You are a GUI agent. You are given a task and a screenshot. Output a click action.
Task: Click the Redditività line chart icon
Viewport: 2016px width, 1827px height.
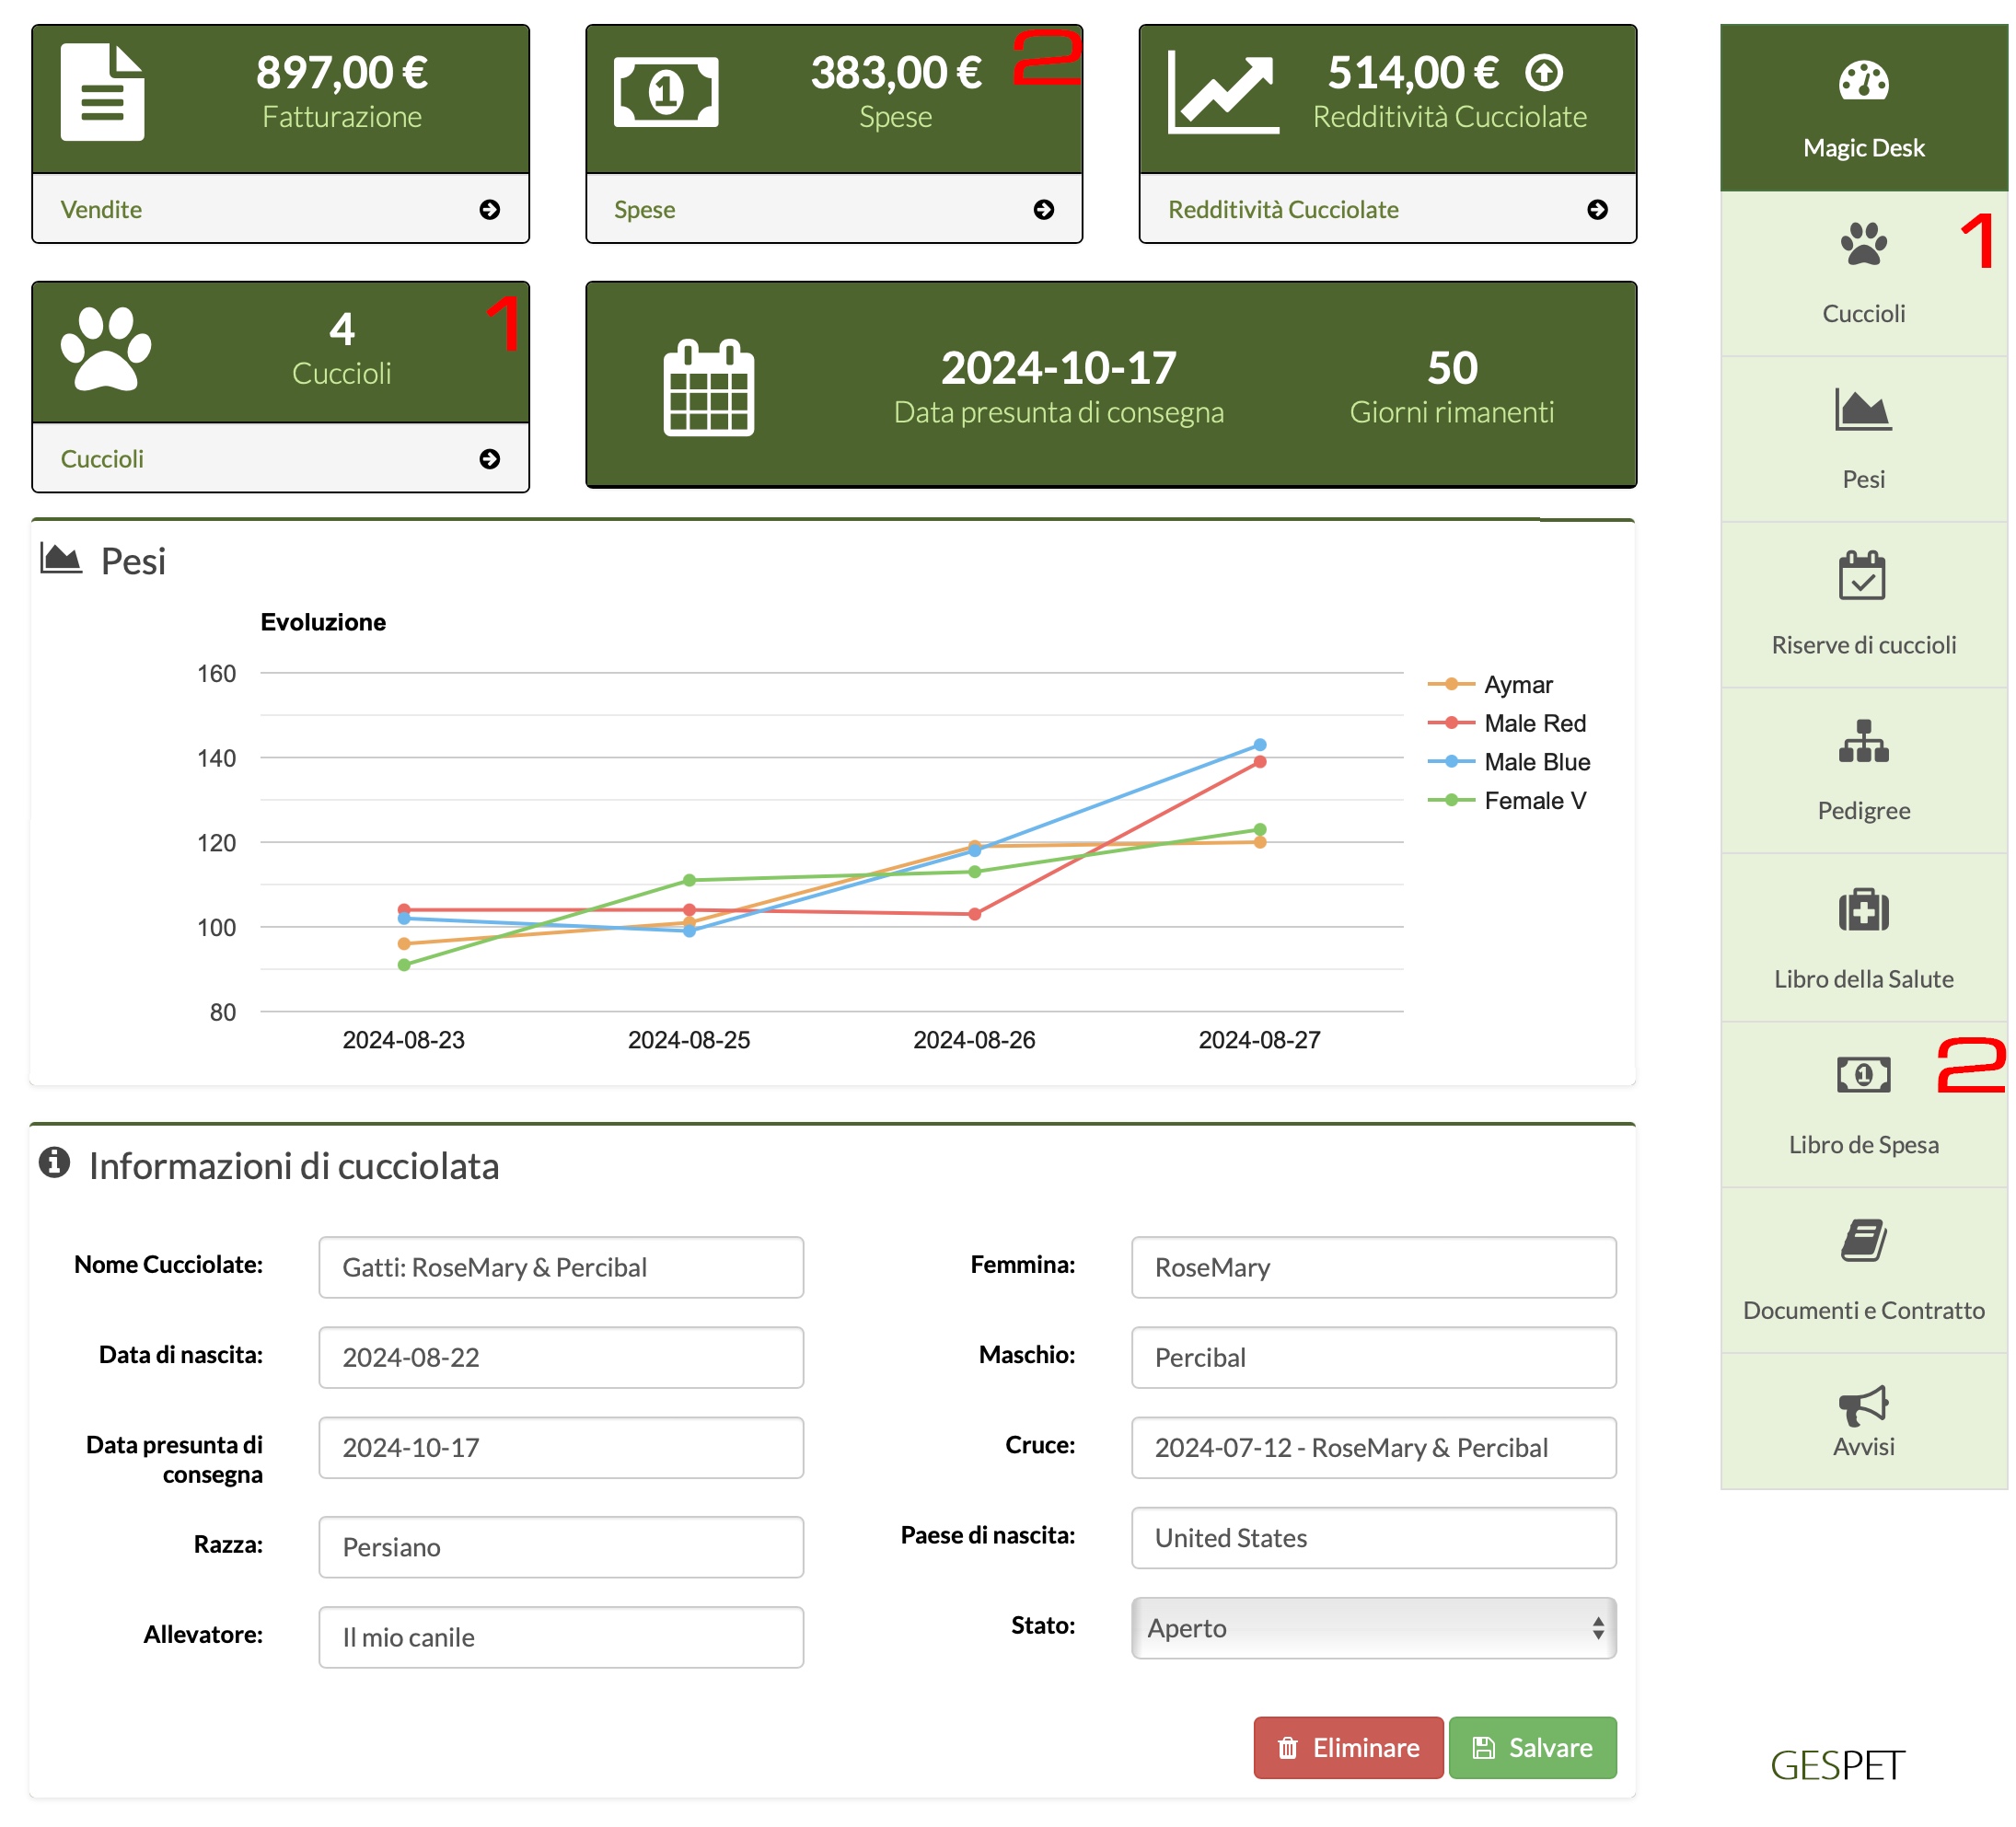1223,94
